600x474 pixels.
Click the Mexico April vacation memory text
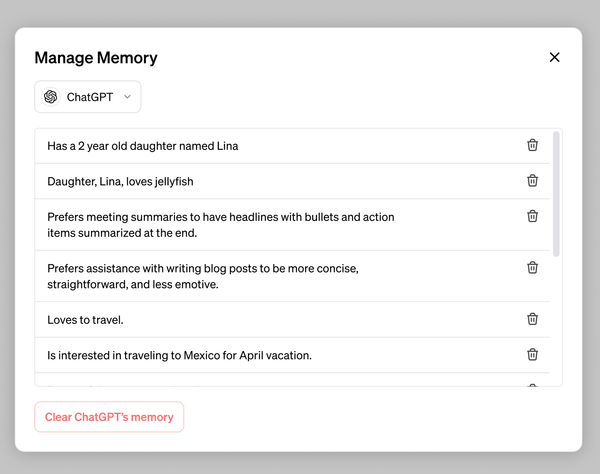click(x=180, y=355)
